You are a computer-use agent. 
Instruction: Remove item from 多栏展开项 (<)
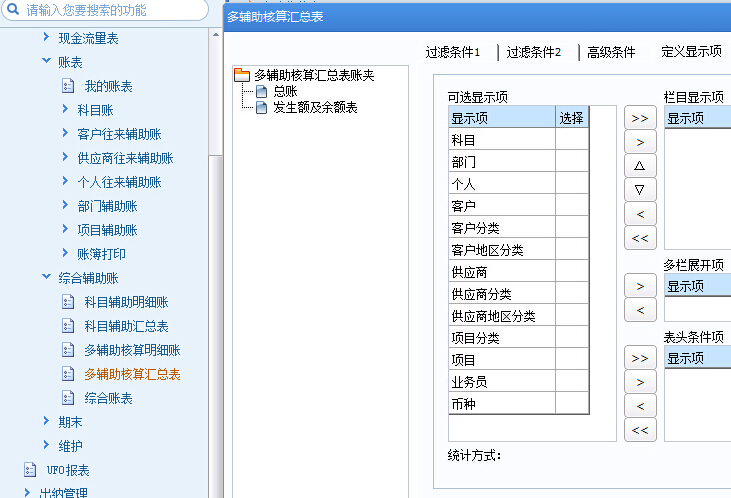pos(640,310)
